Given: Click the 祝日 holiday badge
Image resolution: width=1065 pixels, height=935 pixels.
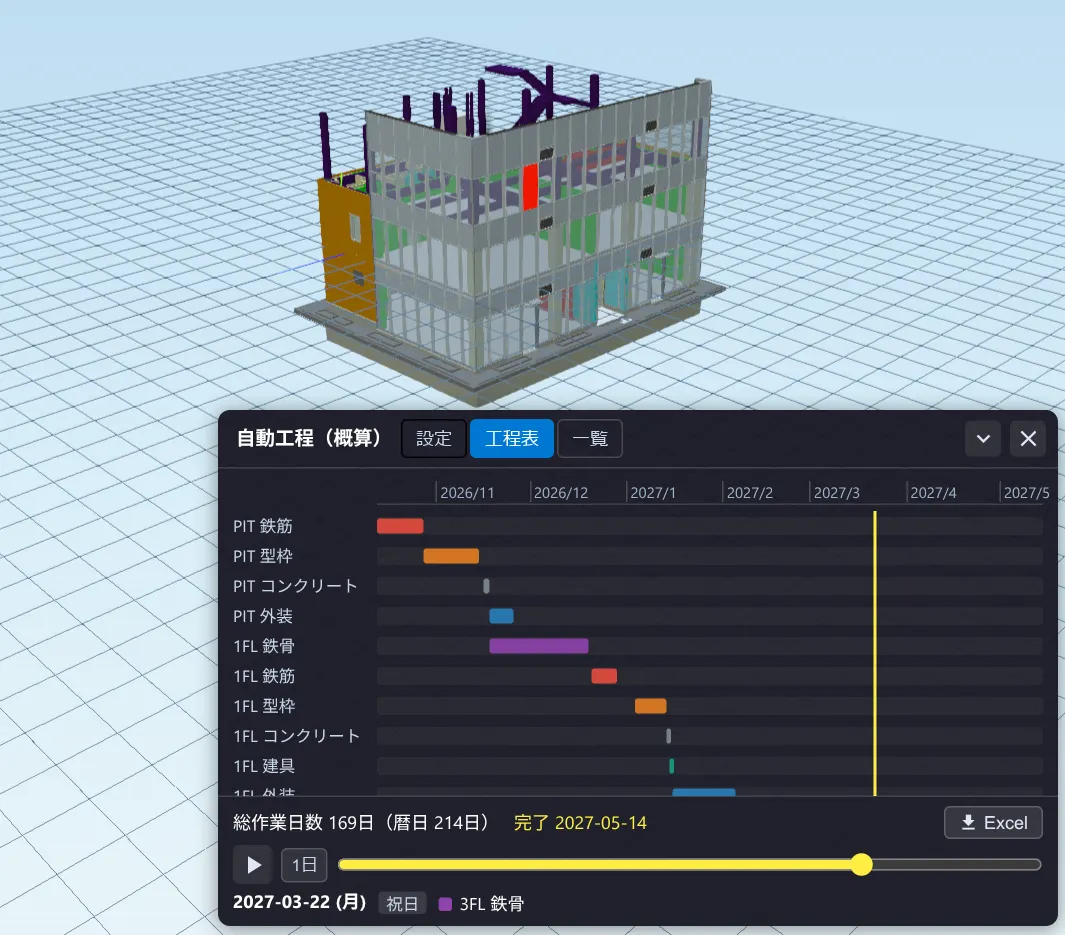Looking at the screenshot, I should pos(402,904).
